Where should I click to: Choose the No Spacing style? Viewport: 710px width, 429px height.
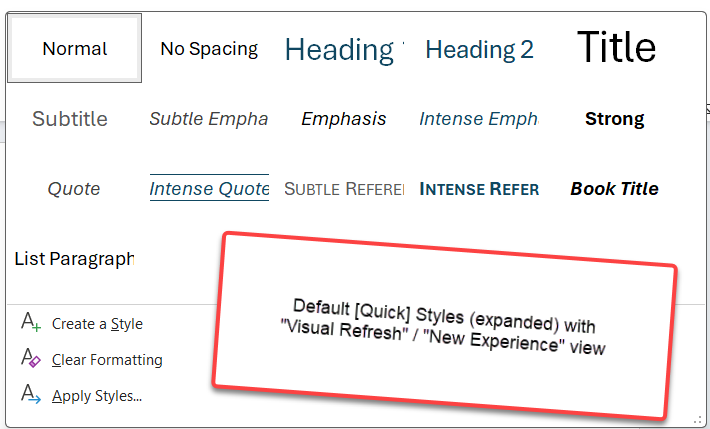click(x=209, y=48)
